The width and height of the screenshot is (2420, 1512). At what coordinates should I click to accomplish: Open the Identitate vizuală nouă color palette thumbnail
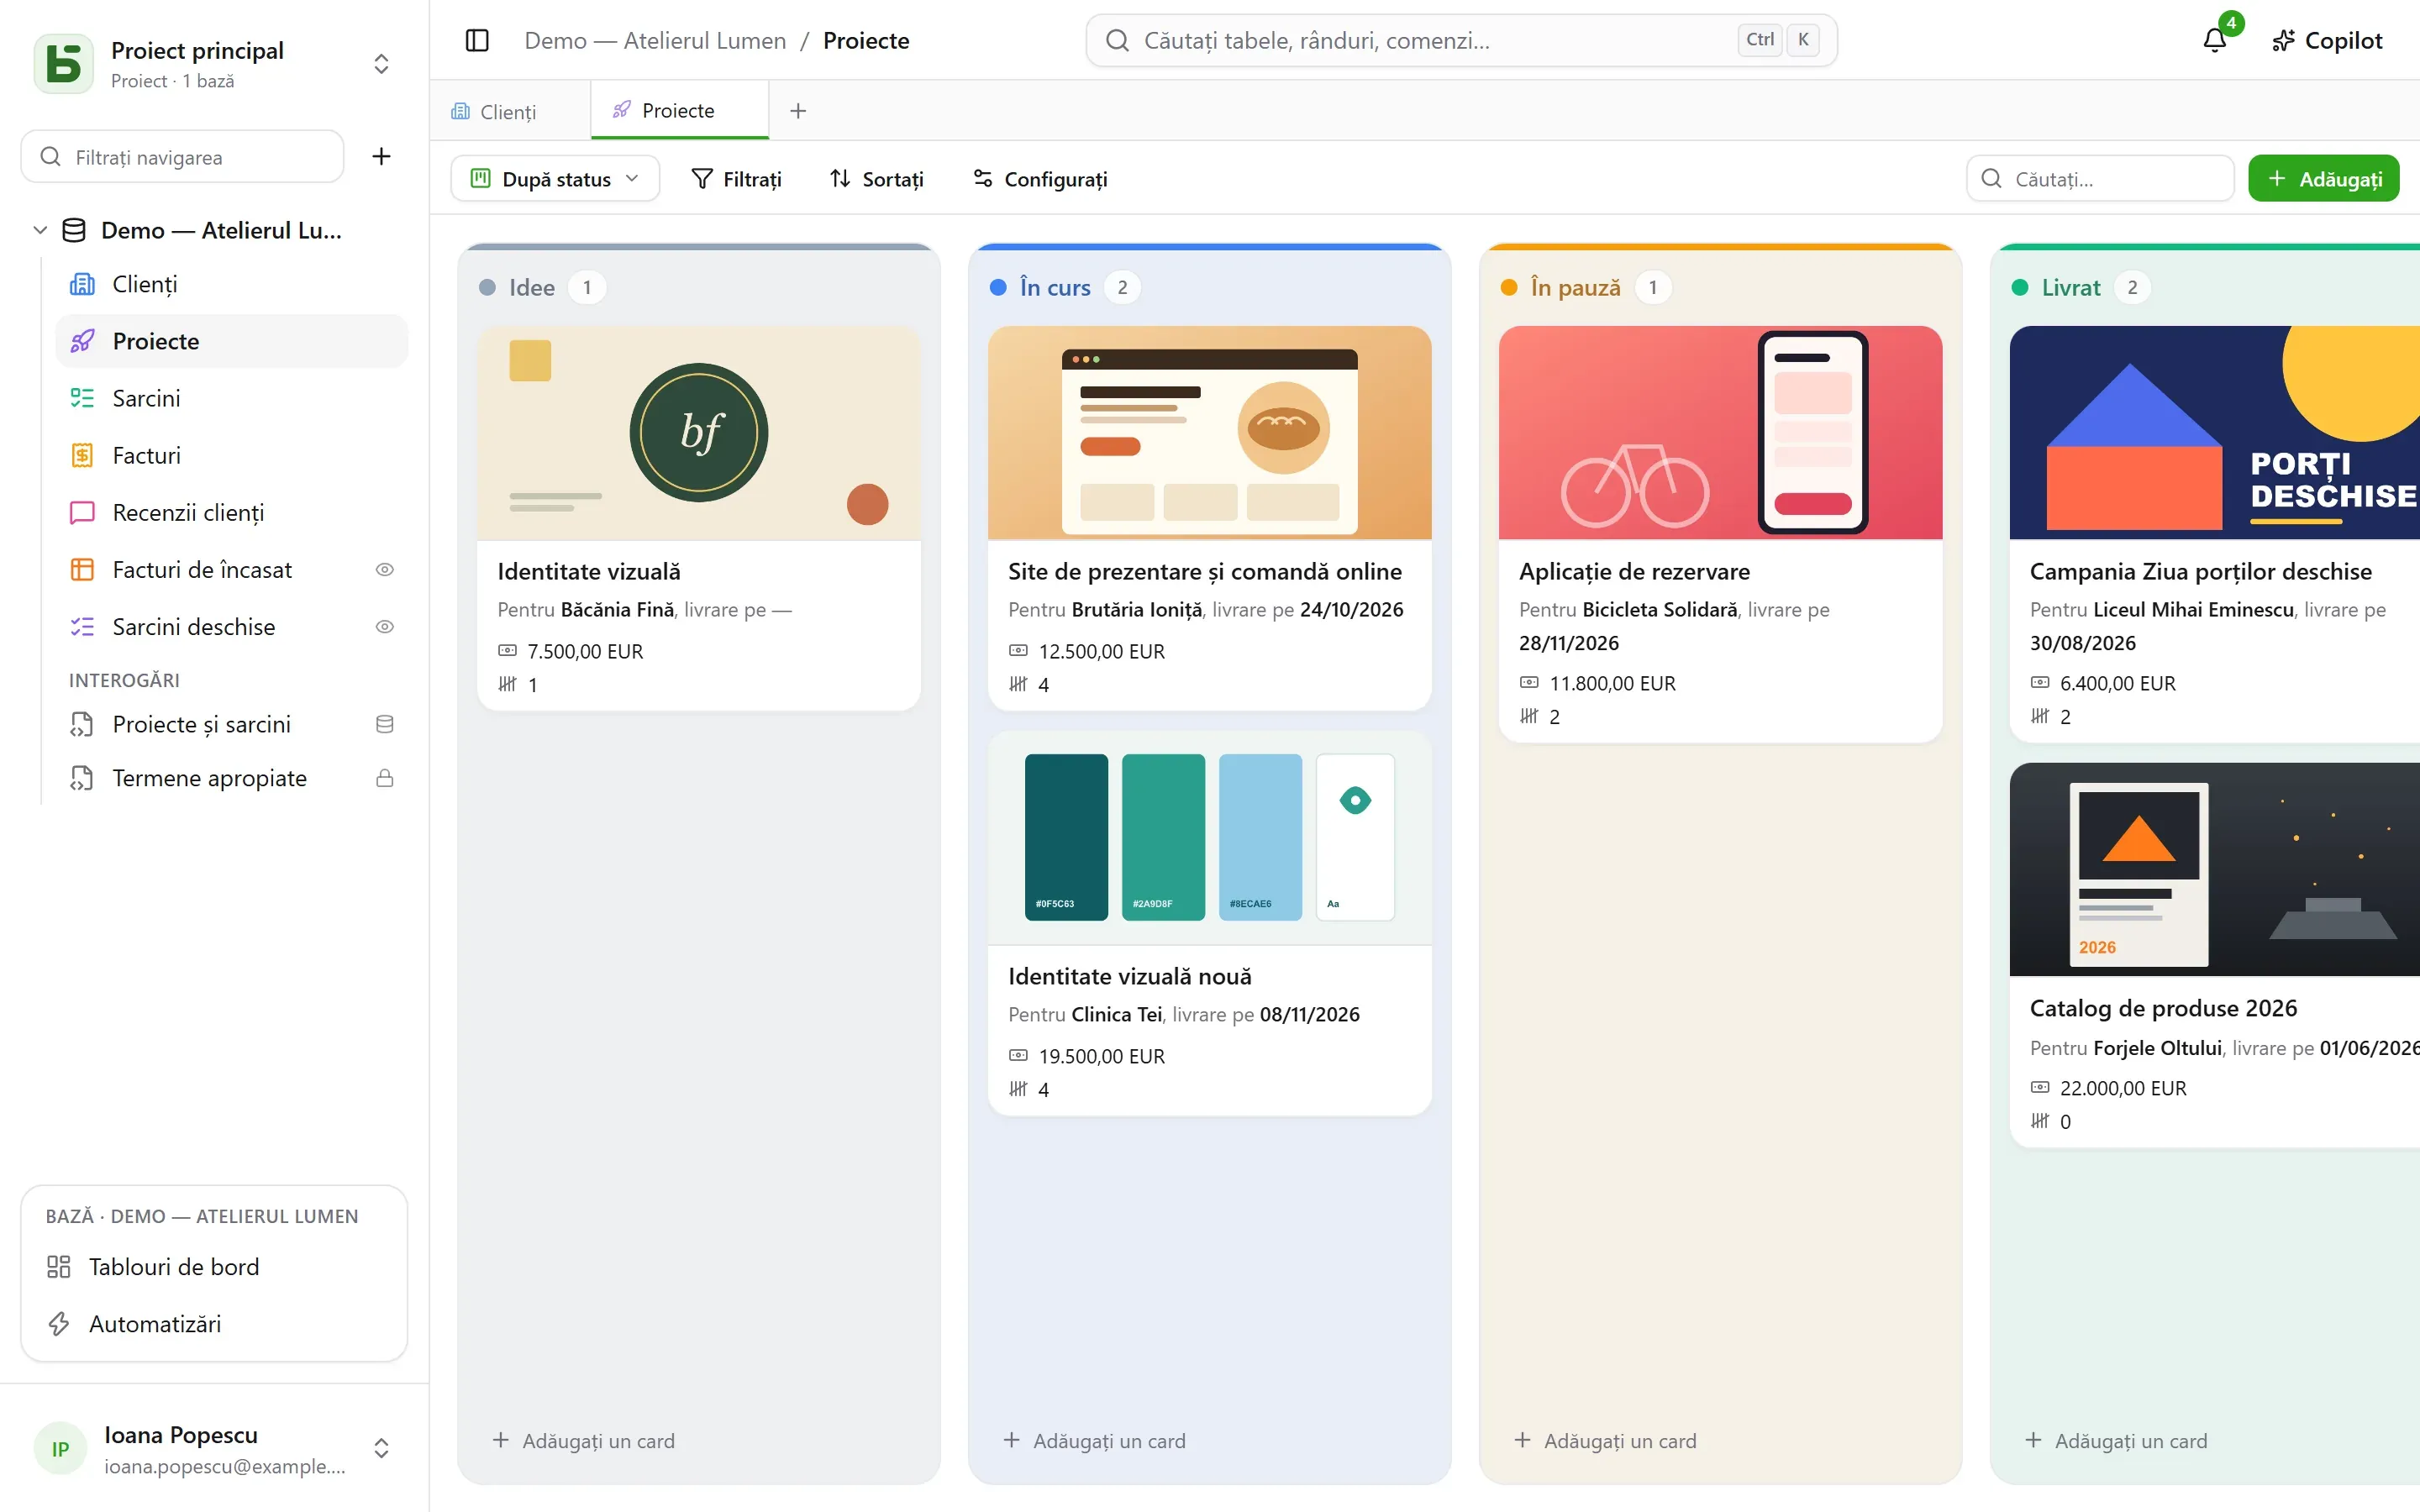(1209, 837)
